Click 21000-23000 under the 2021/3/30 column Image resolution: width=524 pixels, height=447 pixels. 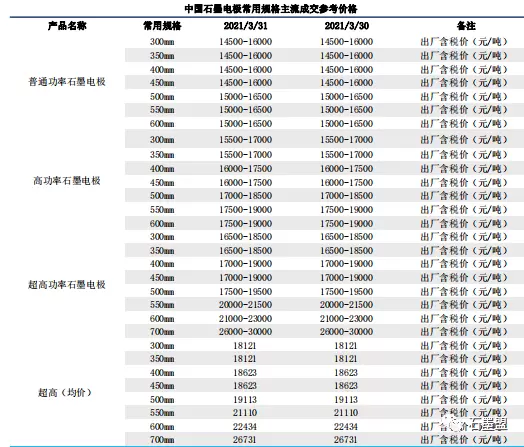tap(347, 319)
